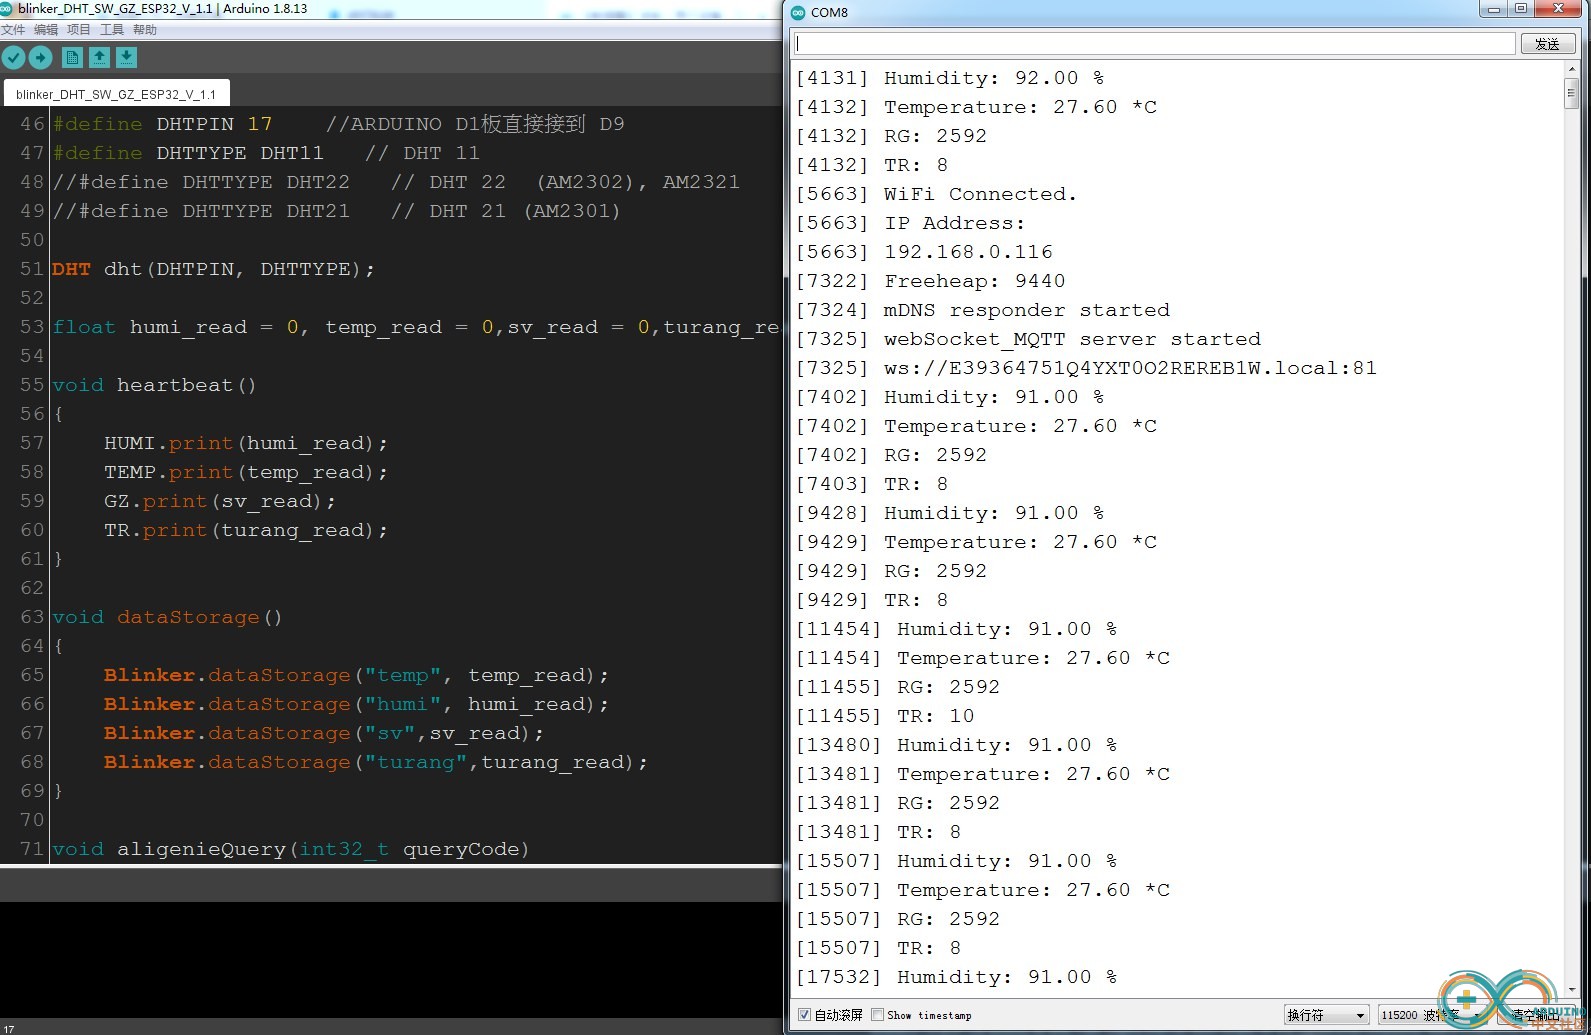Click 'void dataStorage()' in the editor
Viewport: 1591px width, 1035px height.
pos(167,617)
